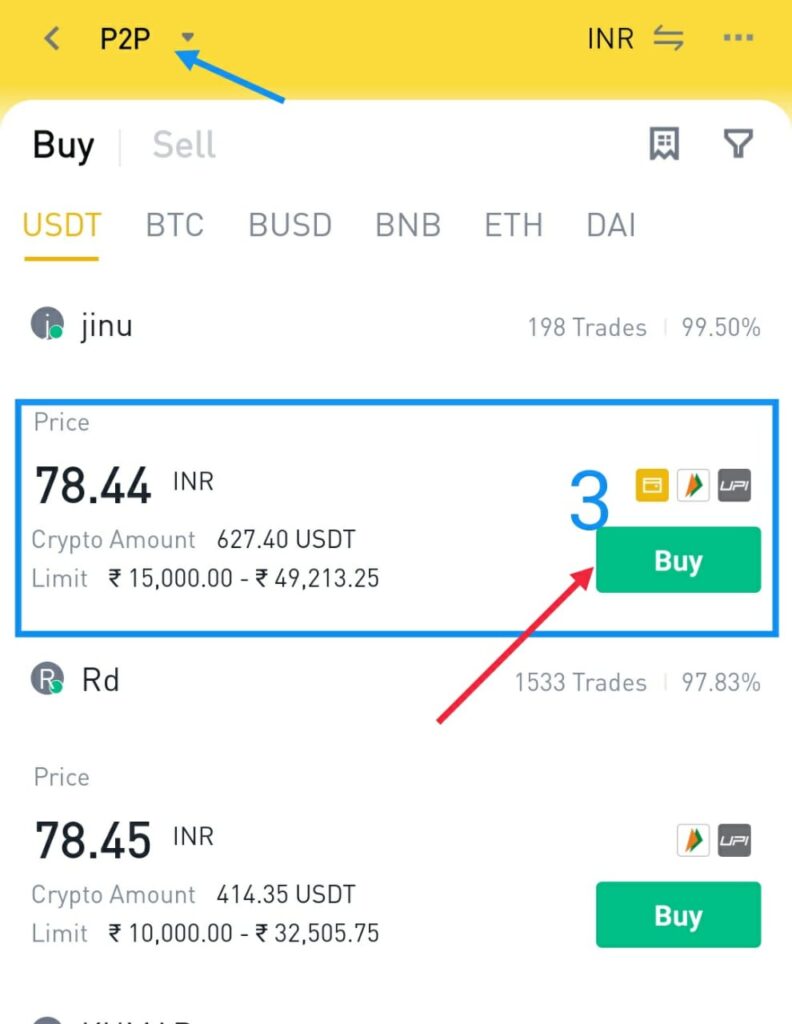
Task: Expand the P2P mode dropdown arrow
Action: point(188,37)
